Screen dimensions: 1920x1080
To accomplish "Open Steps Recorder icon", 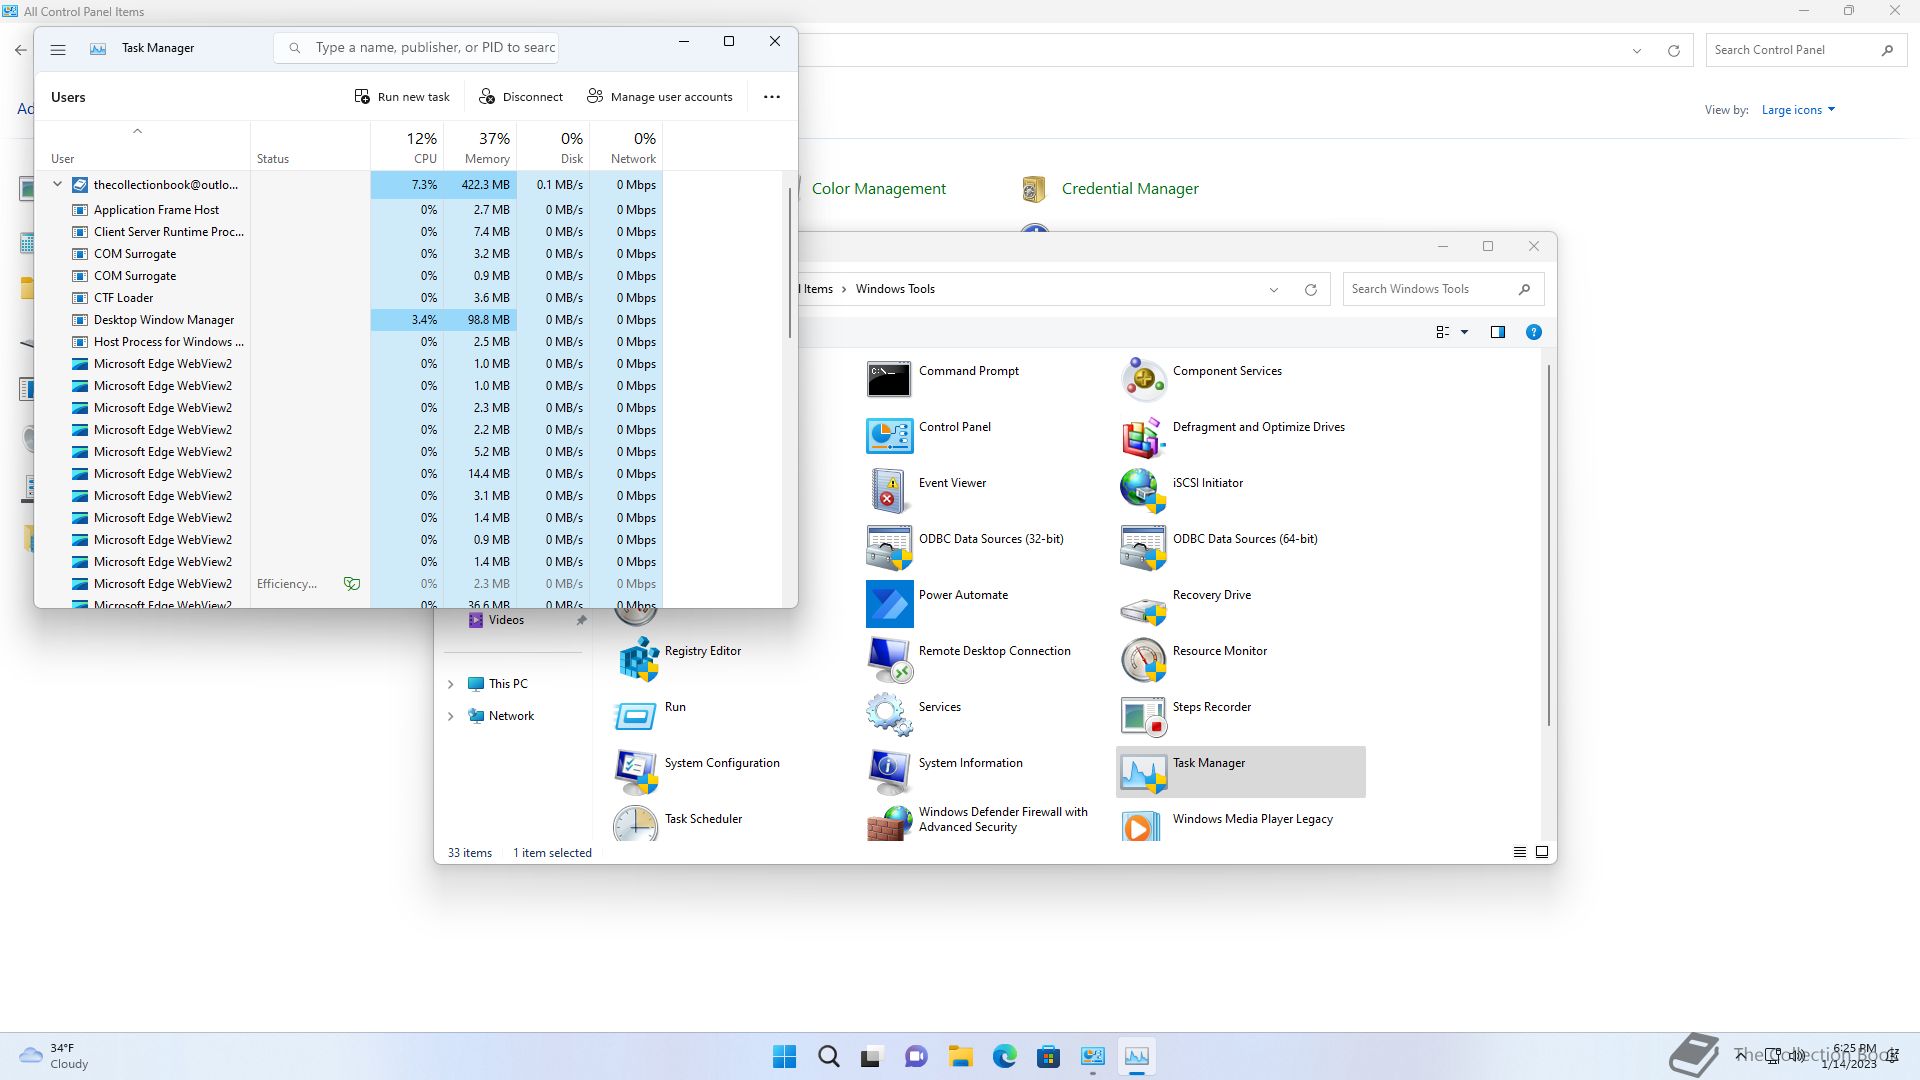I will click(x=1143, y=715).
